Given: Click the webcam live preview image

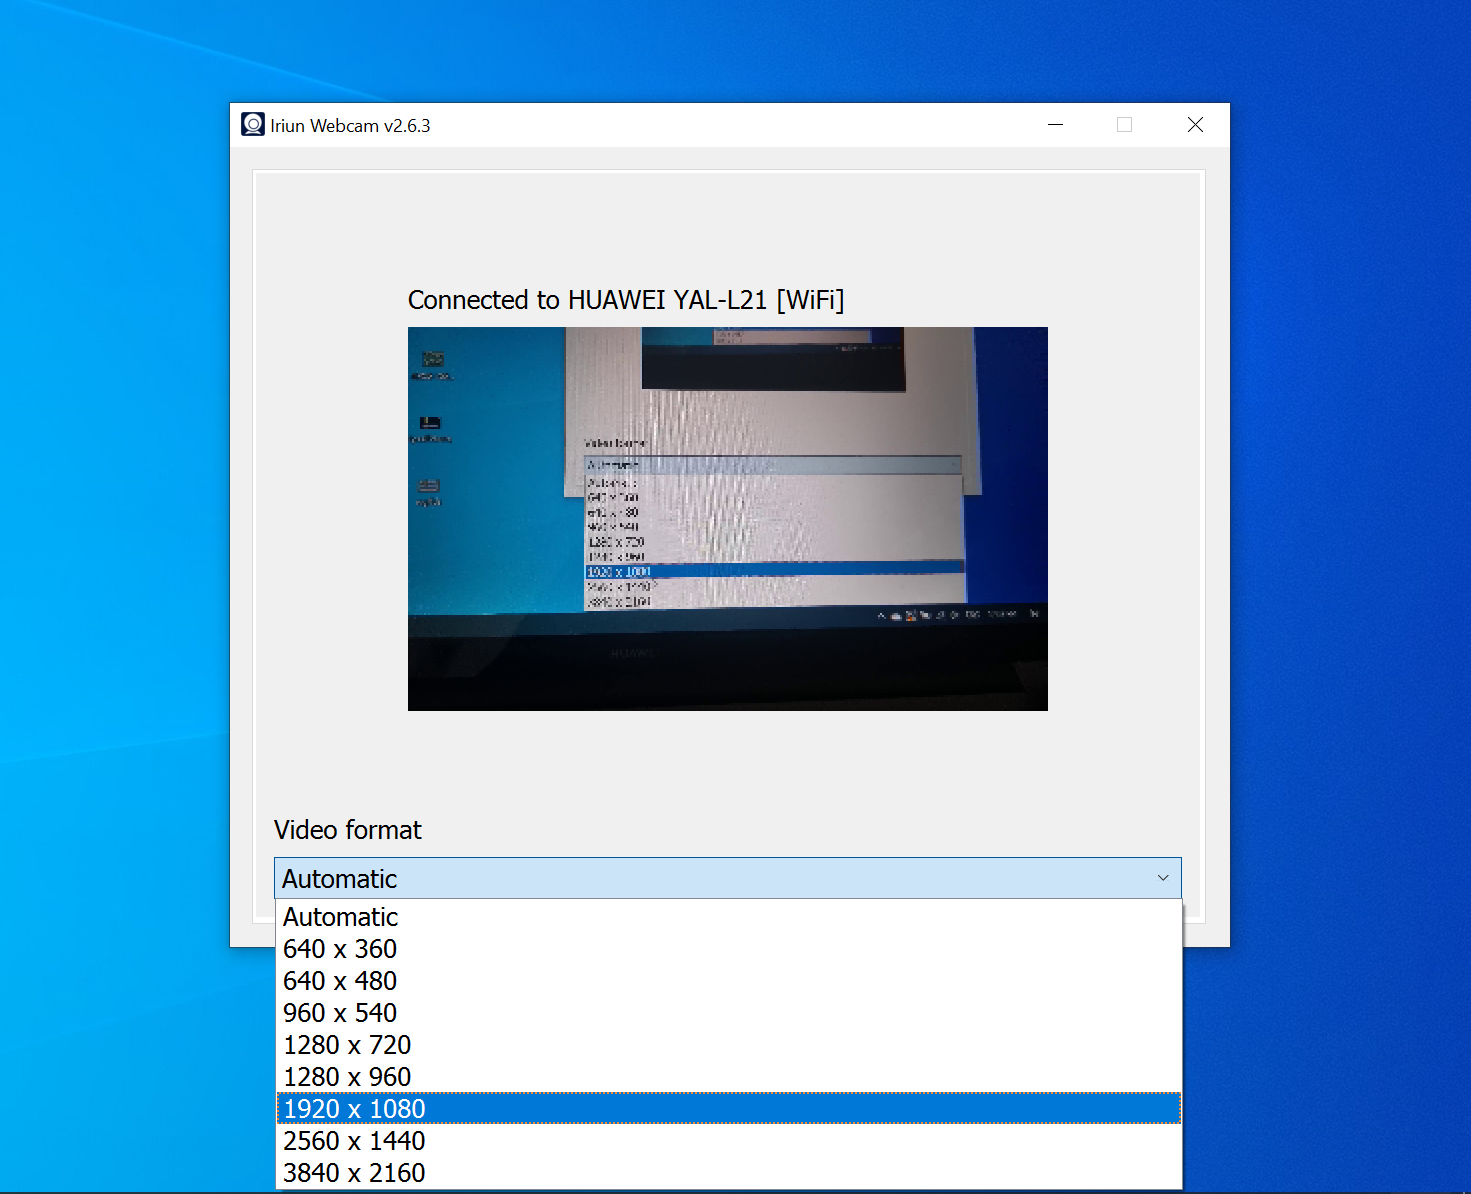Looking at the screenshot, I should click(728, 519).
